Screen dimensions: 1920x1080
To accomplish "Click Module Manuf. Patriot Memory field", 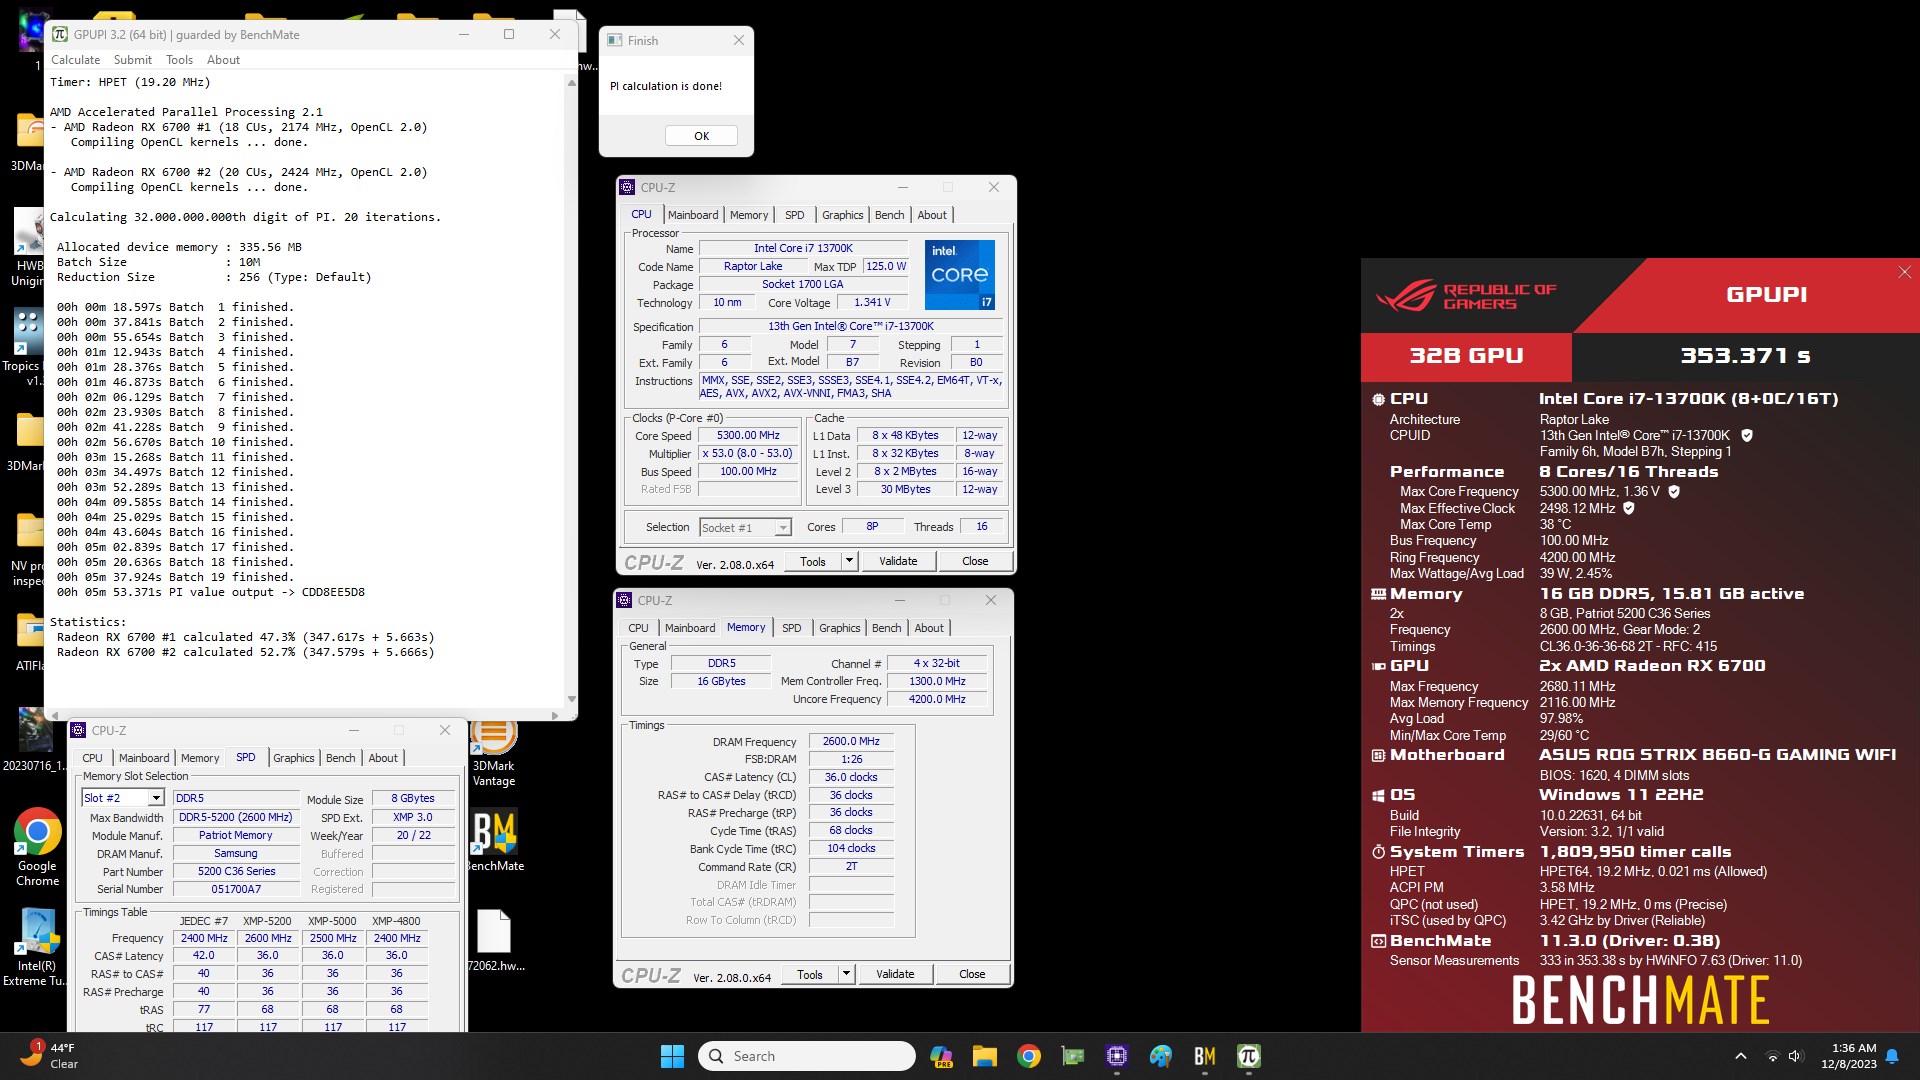I will (x=236, y=835).
